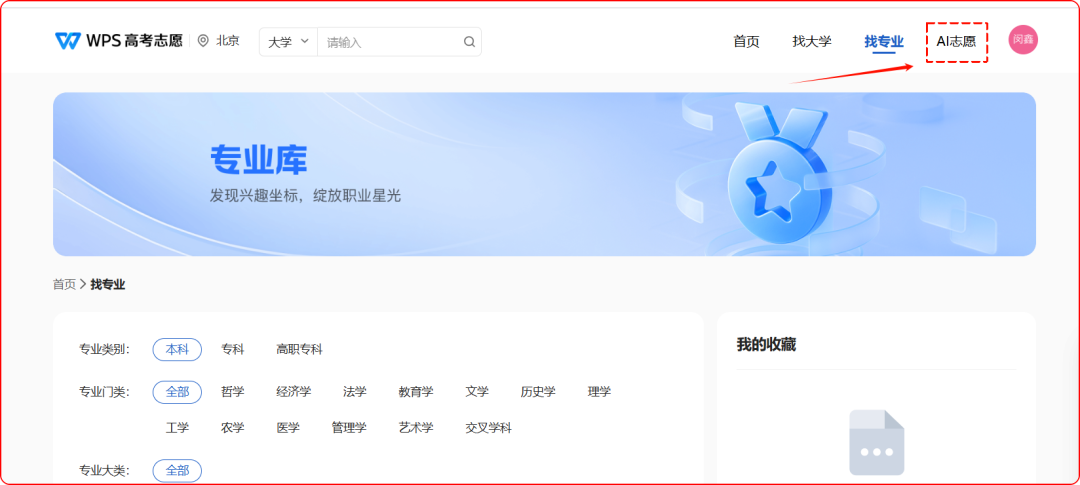Click the 专业门类 label
Image resolution: width=1080 pixels, height=485 pixels.
(104, 392)
